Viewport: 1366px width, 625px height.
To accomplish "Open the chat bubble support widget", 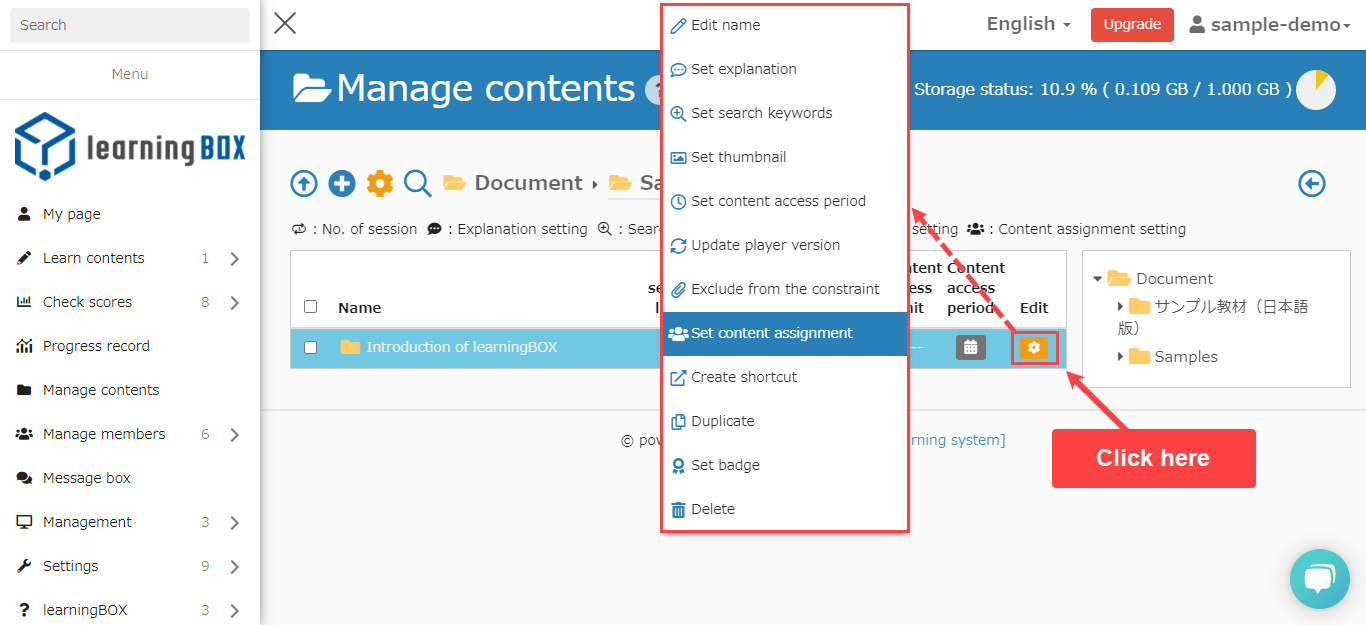I will [x=1319, y=579].
